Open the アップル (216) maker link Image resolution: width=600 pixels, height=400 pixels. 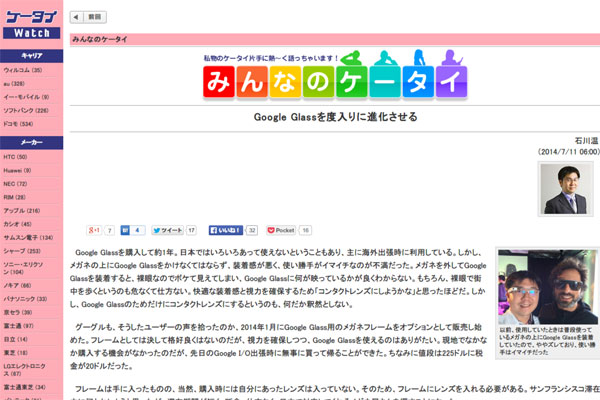pyautogui.click(x=22, y=211)
